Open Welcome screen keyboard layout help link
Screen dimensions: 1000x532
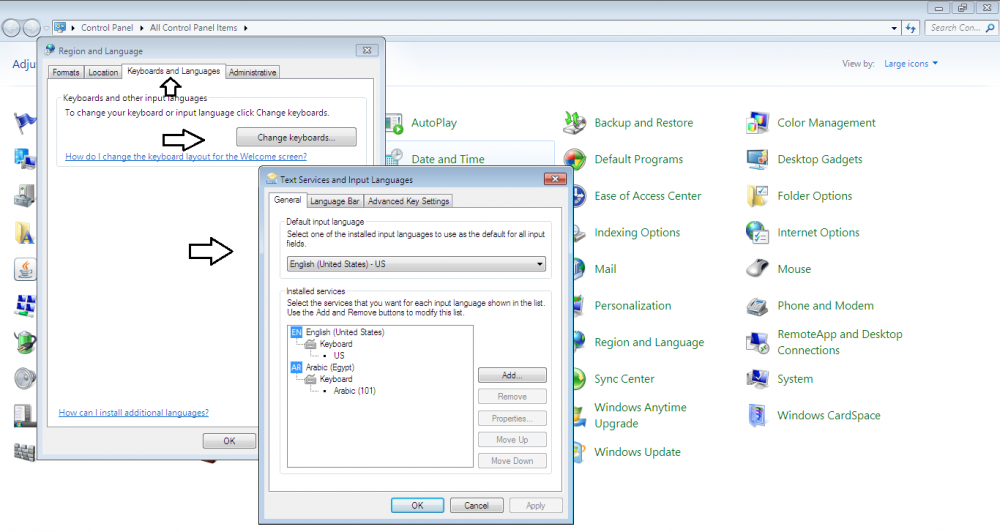pos(186,156)
